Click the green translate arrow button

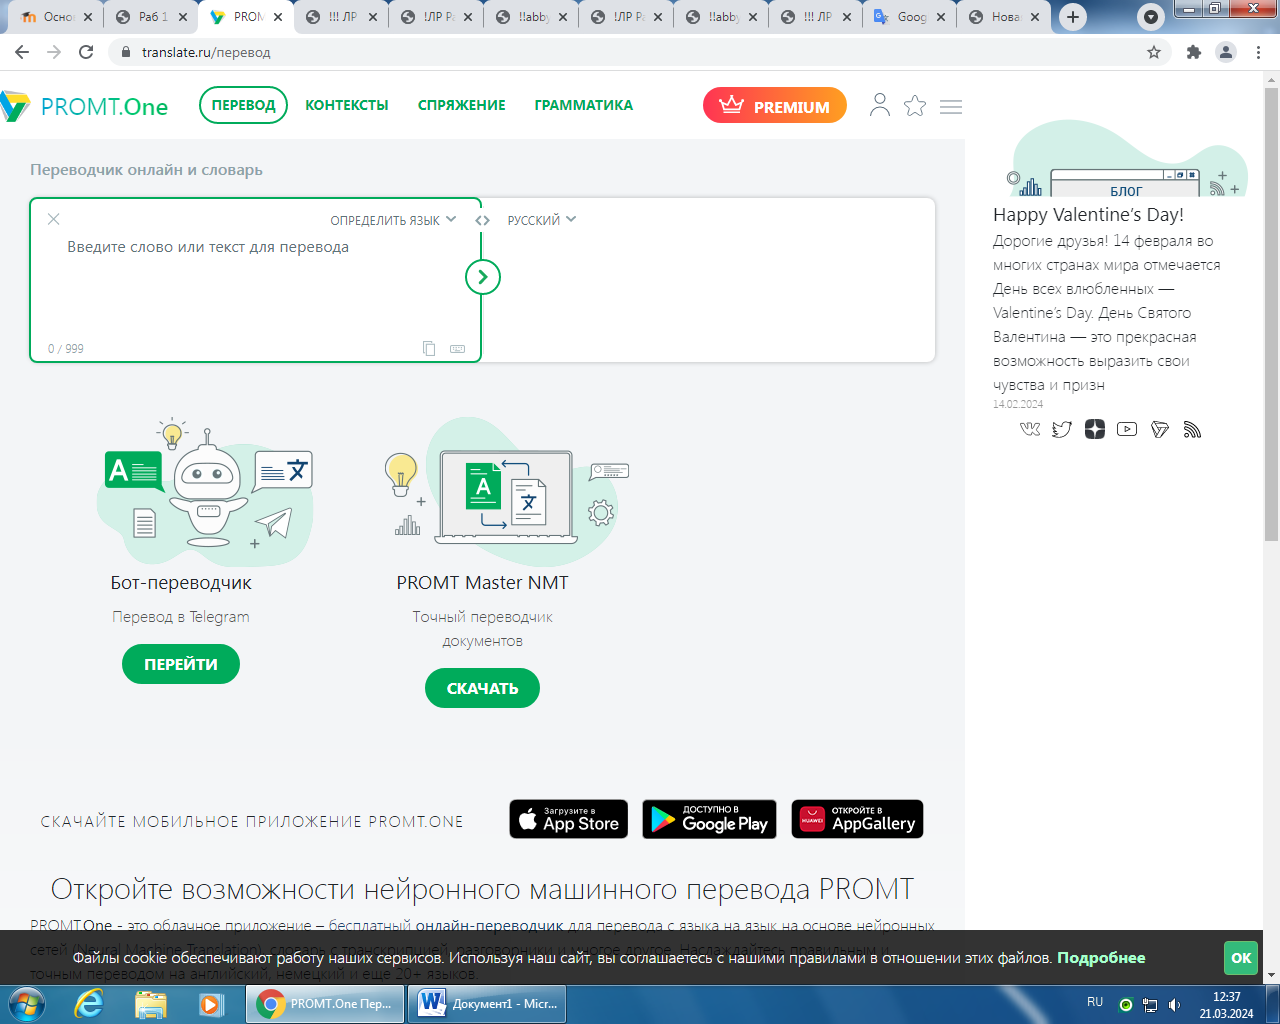[483, 277]
